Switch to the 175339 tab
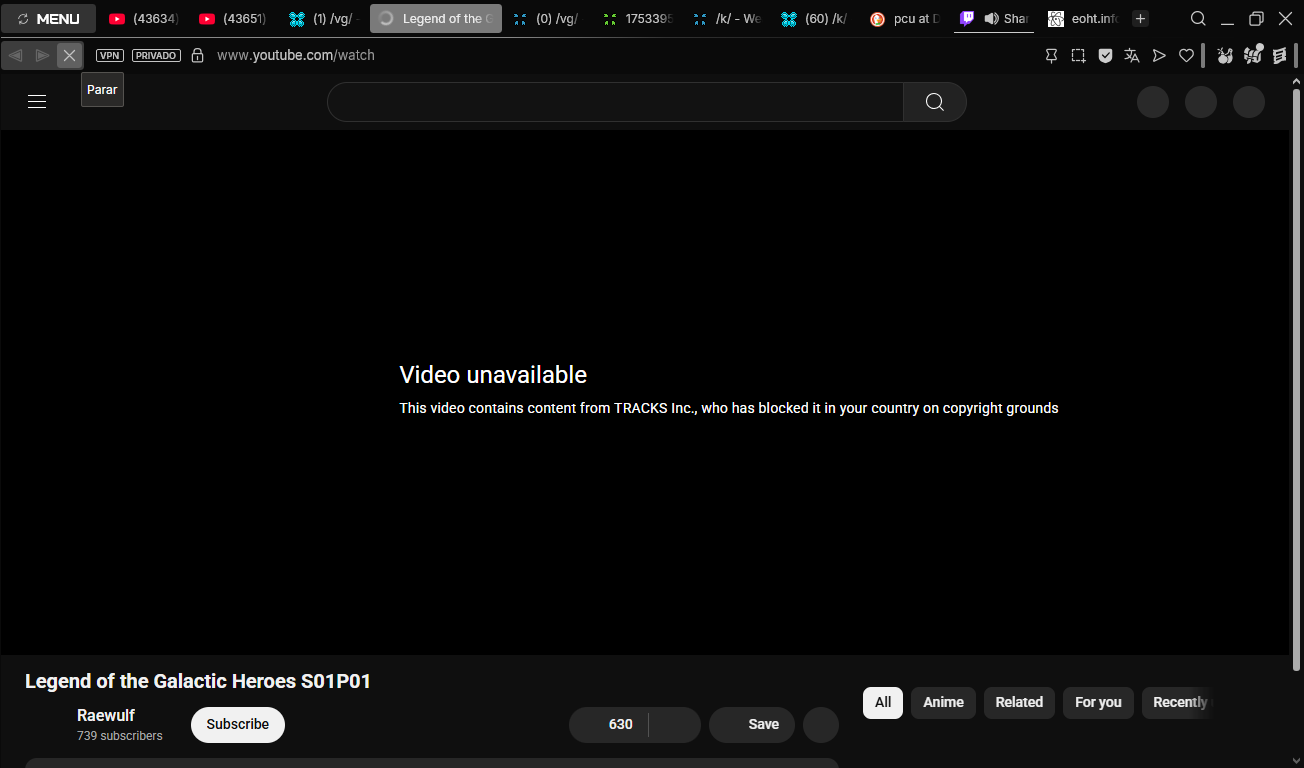The image size is (1304, 768). (x=638, y=19)
